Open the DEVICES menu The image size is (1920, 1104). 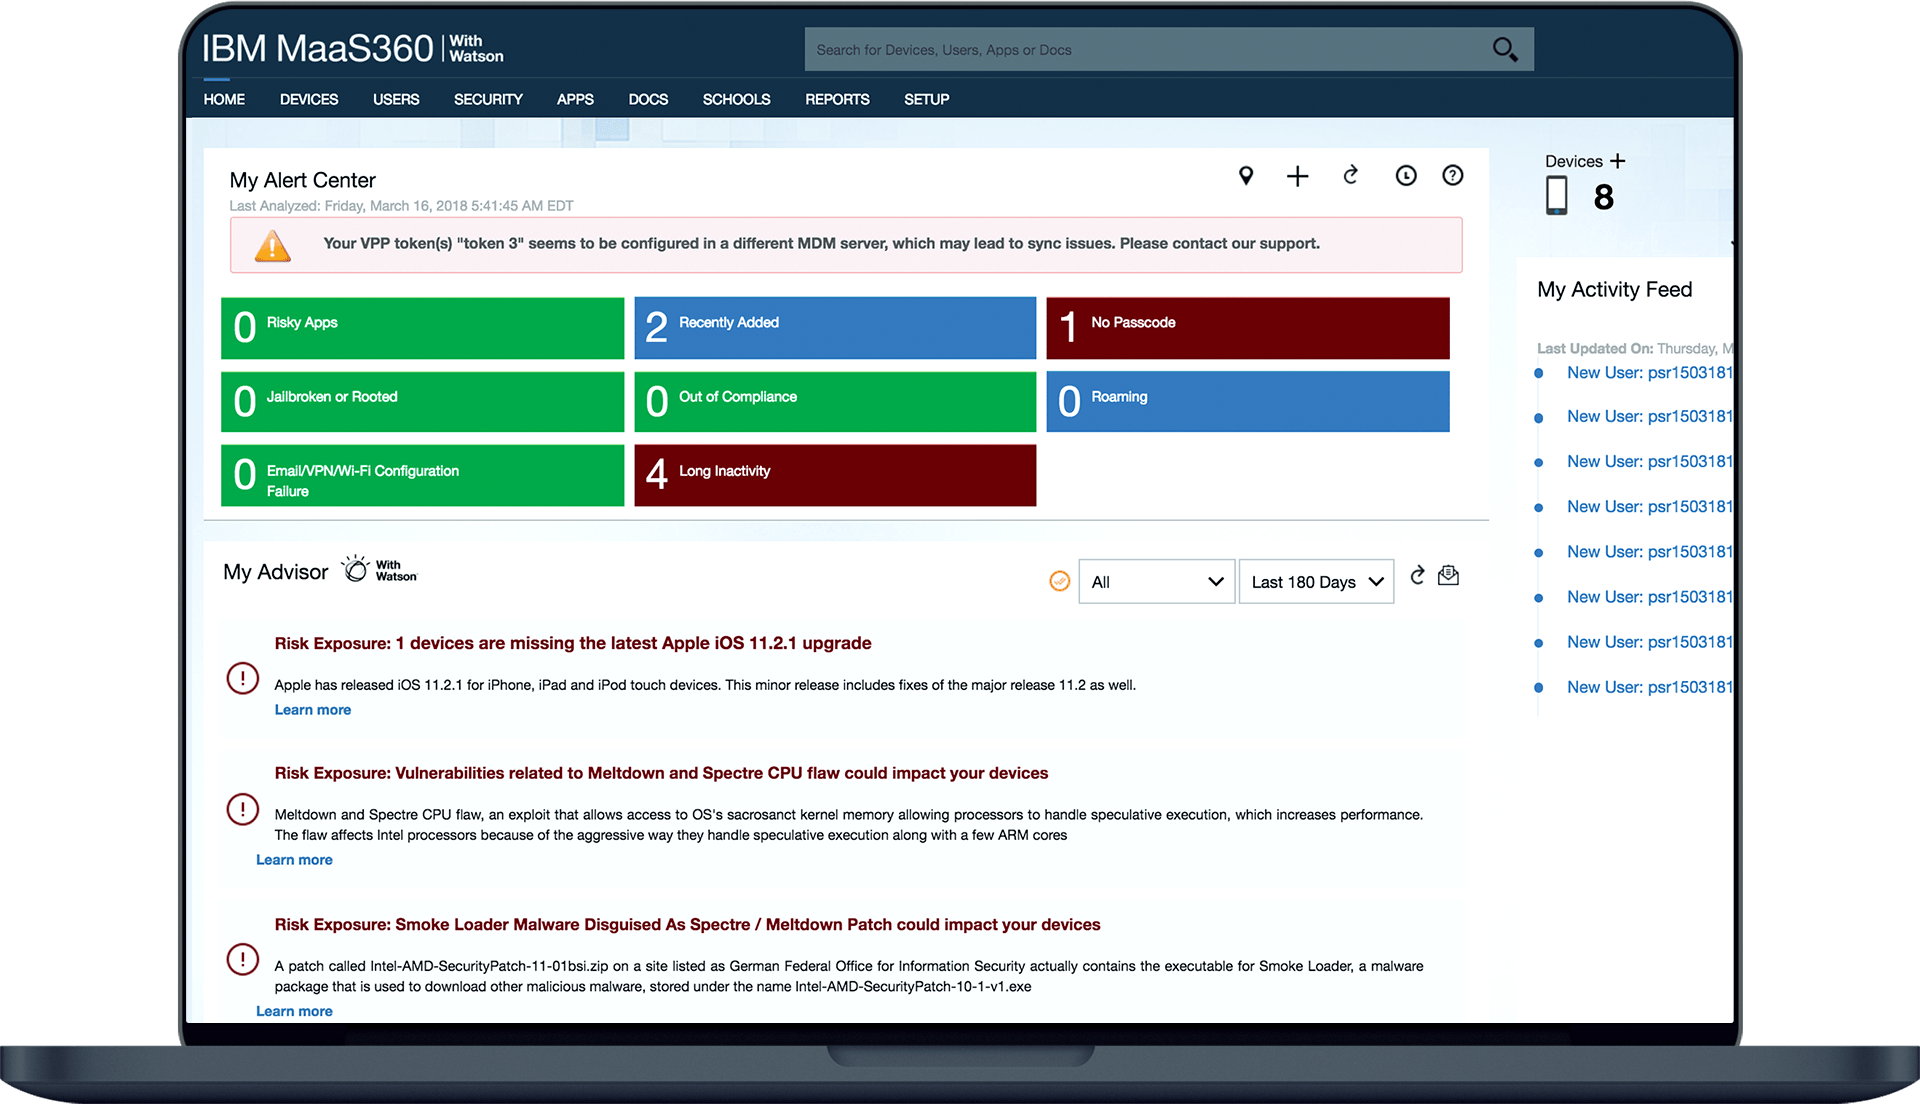309,99
